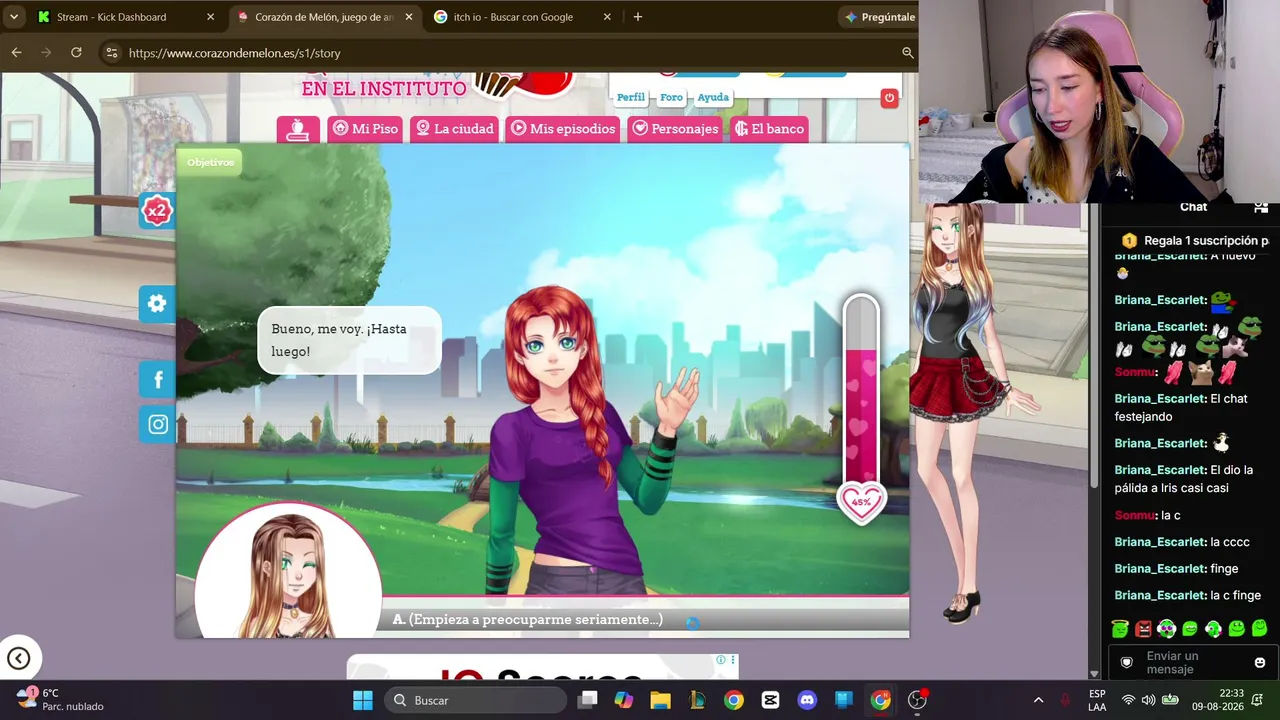Click the Pregúntale button in browser
Viewport: 1280px width, 720px height.
coord(878,17)
